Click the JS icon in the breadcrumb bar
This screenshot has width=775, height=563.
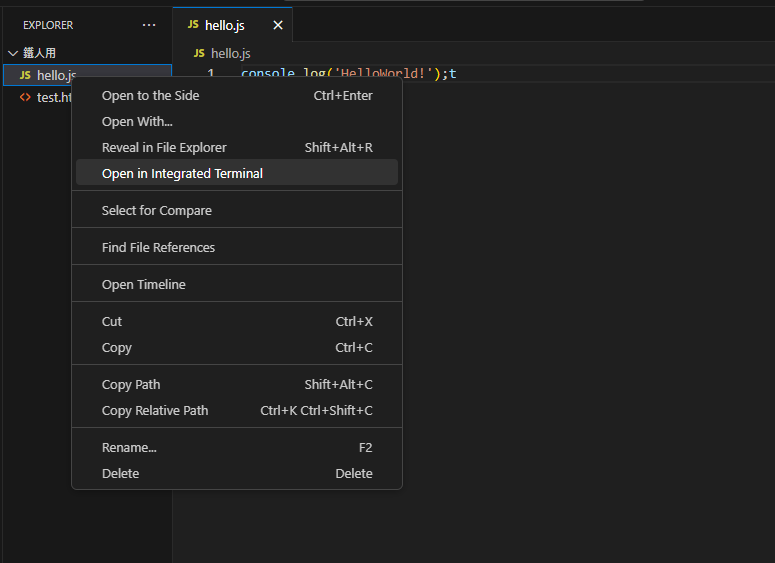(x=199, y=53)
